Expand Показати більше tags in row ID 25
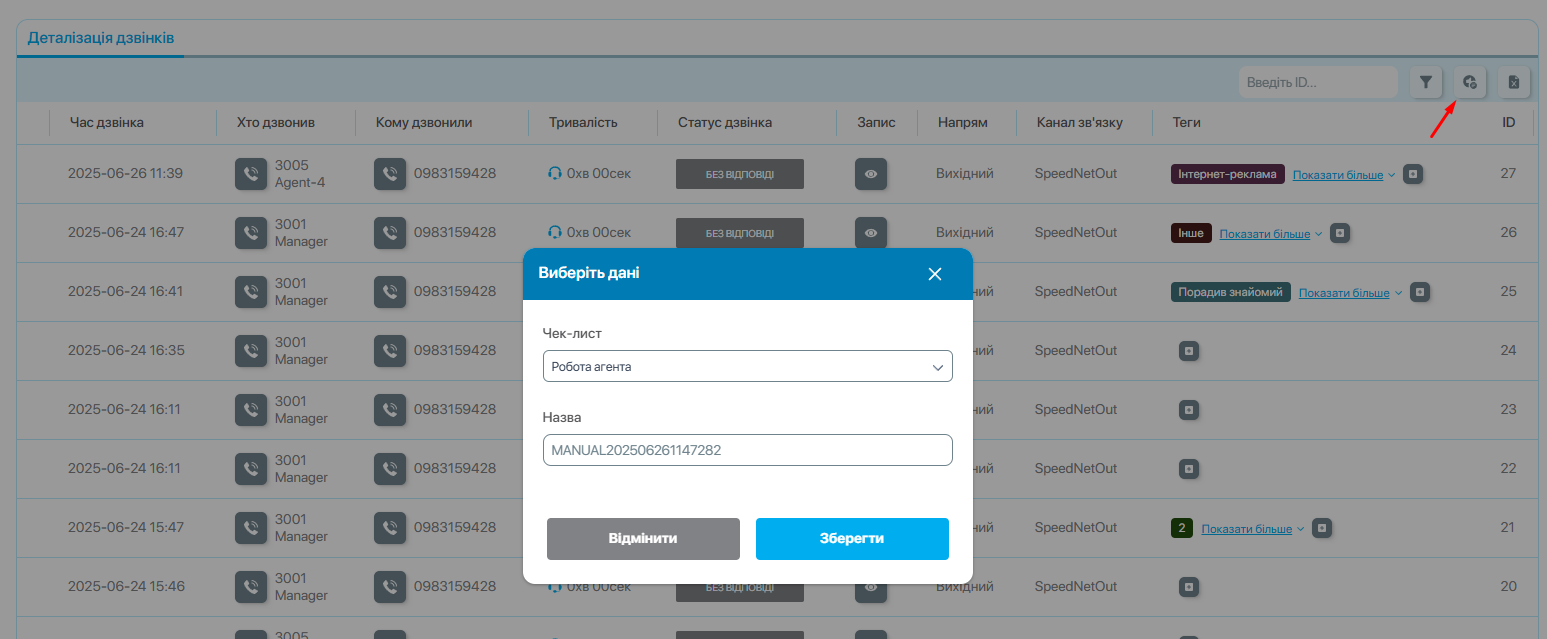The image size is (1547, 639). (x=1351, y=293)
